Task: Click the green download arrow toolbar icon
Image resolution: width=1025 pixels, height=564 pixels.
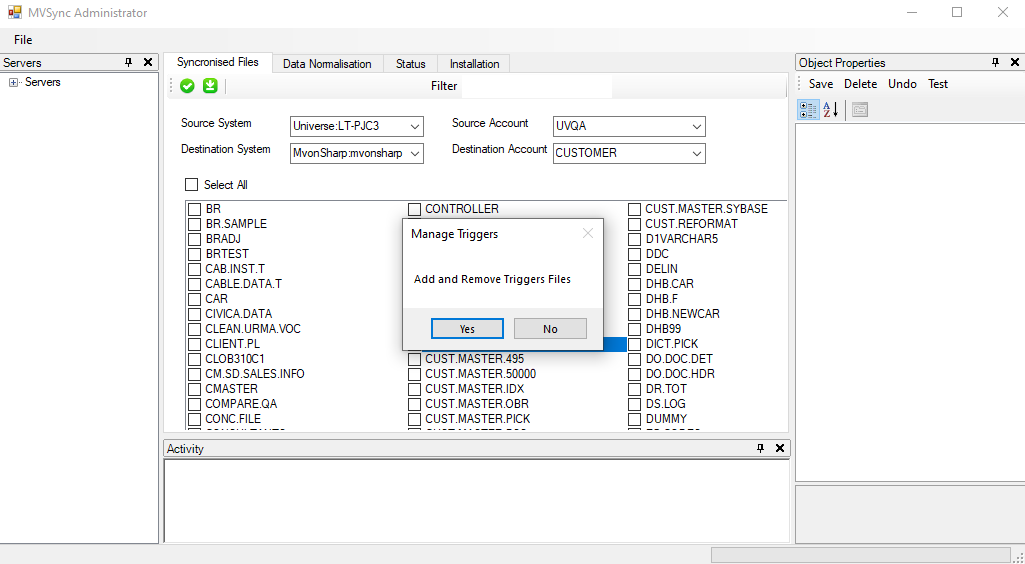Action: 210,86
